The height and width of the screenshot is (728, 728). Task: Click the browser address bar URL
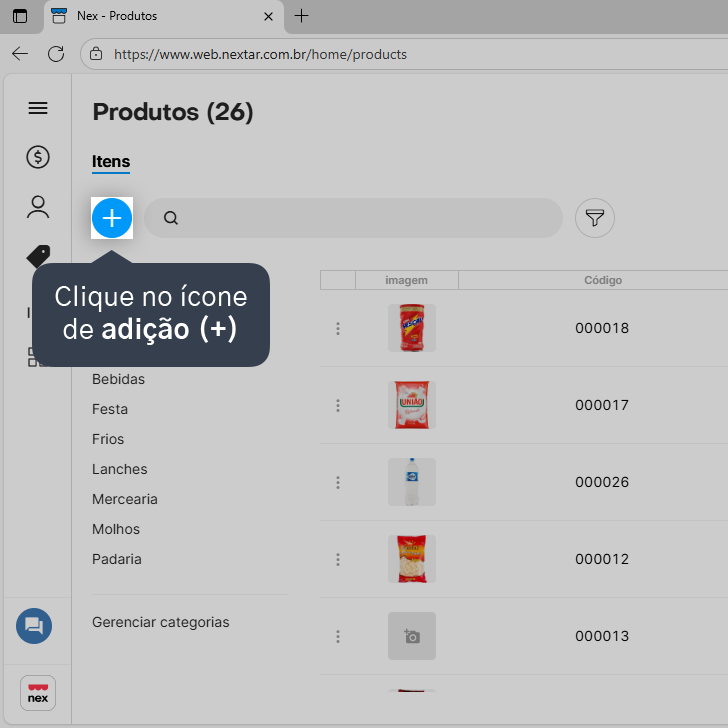(x=260, y=54)
